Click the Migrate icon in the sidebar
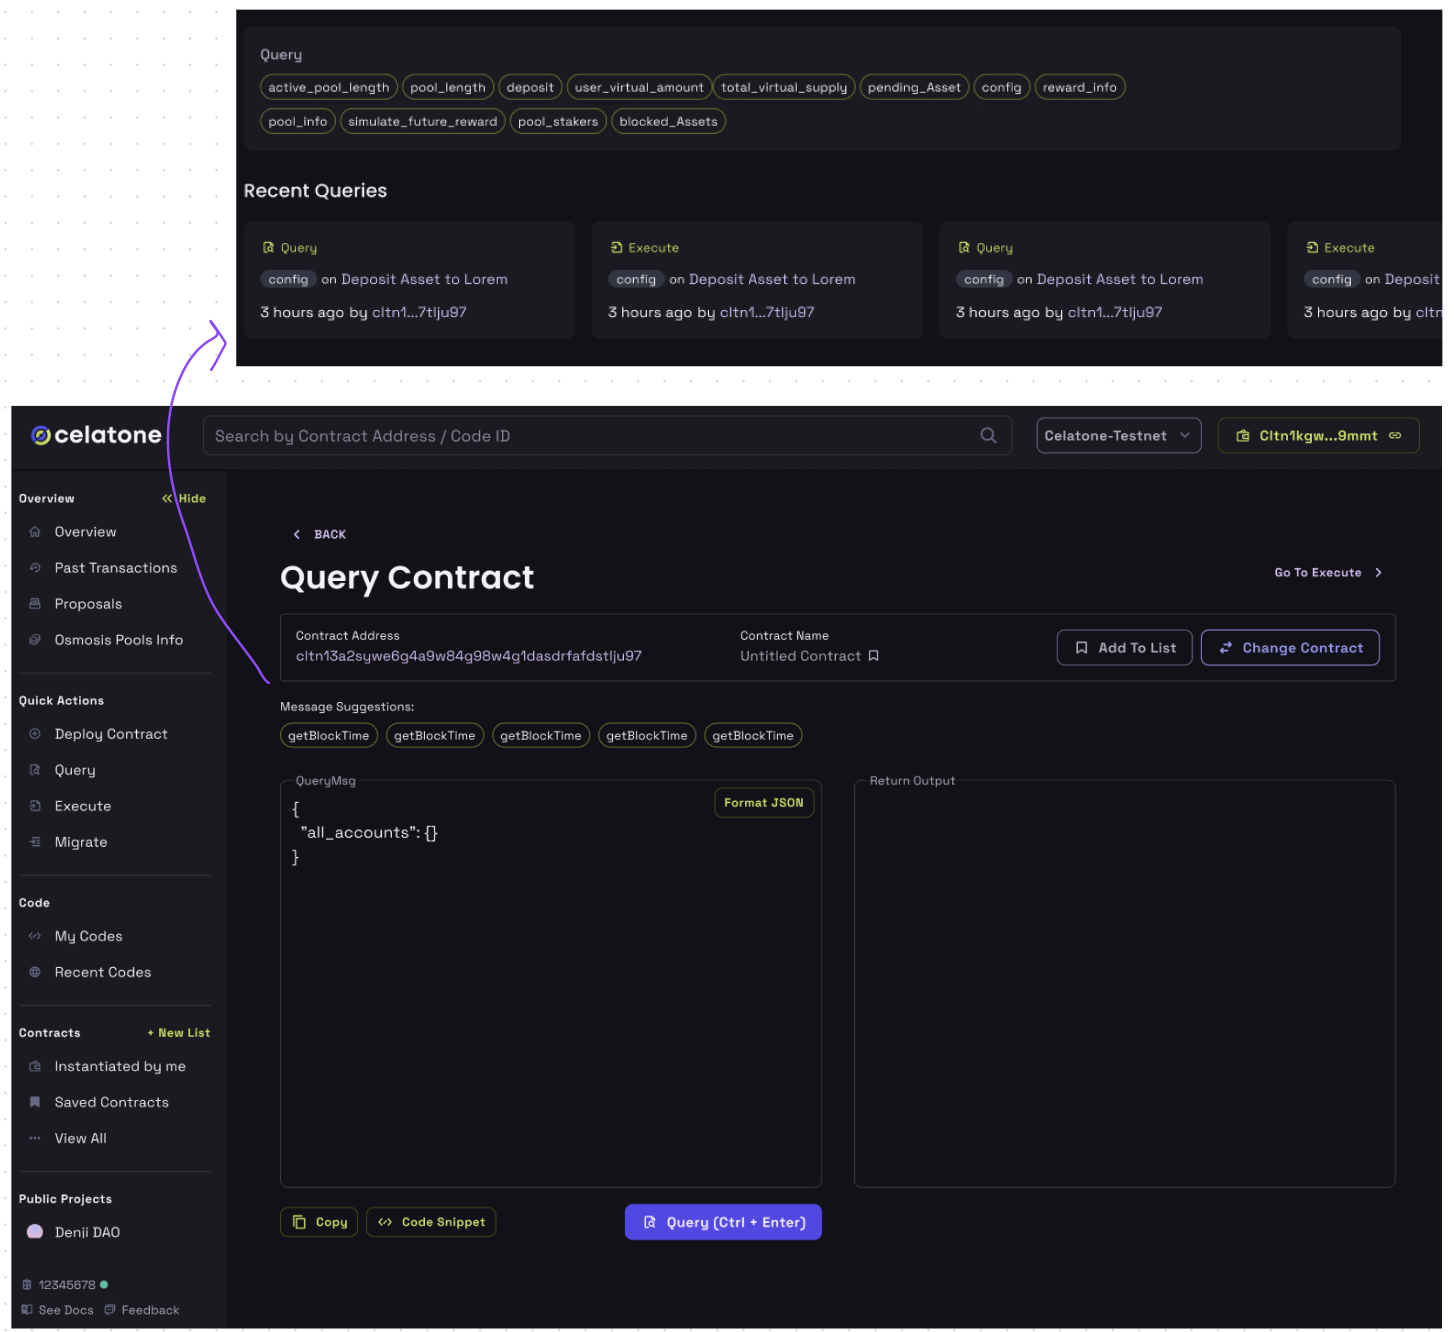 tap(35, 842)
